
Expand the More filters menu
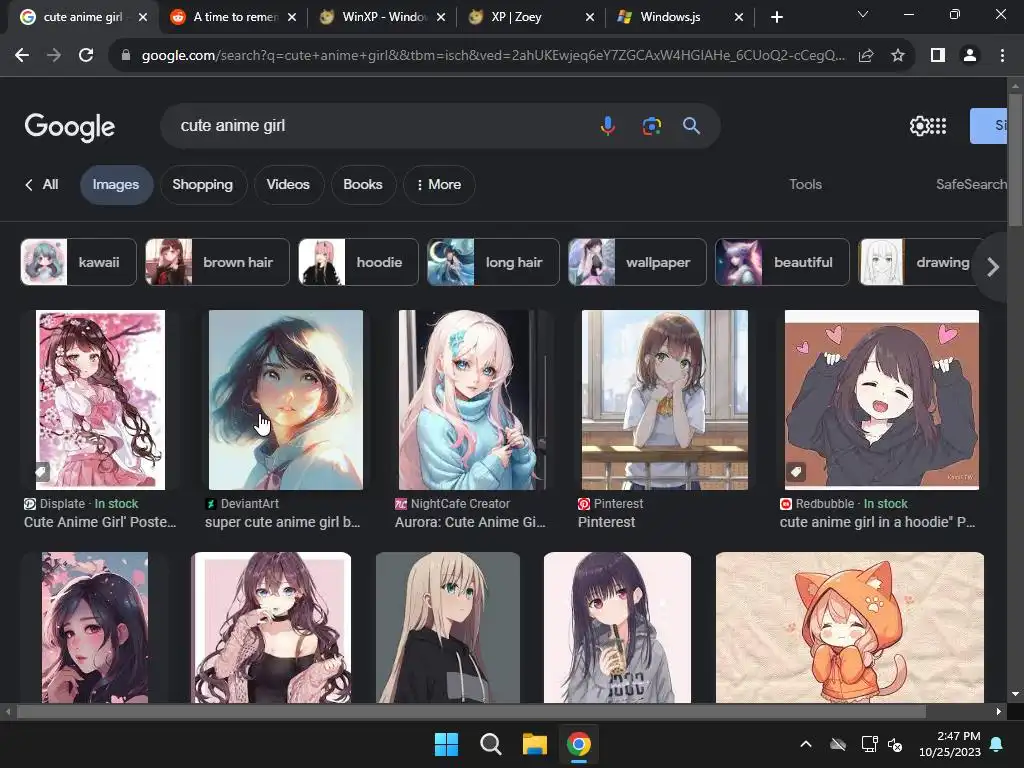point(439,185)
